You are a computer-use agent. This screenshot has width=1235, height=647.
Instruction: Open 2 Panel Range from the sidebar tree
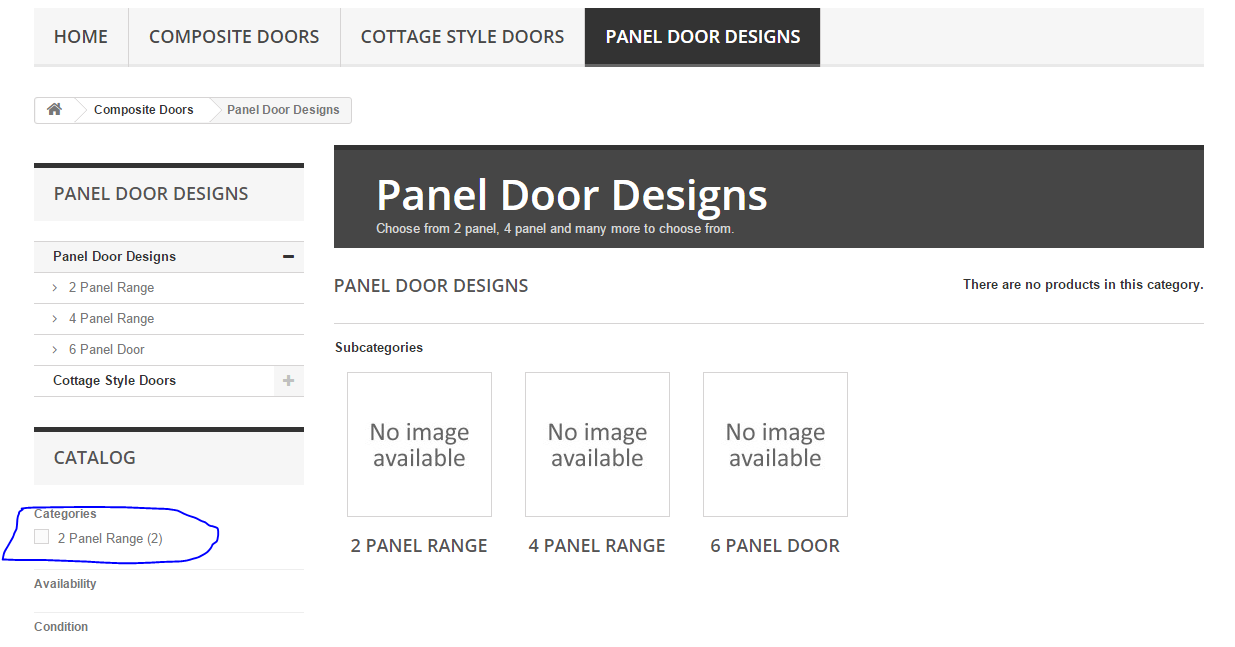pos(111,287)
